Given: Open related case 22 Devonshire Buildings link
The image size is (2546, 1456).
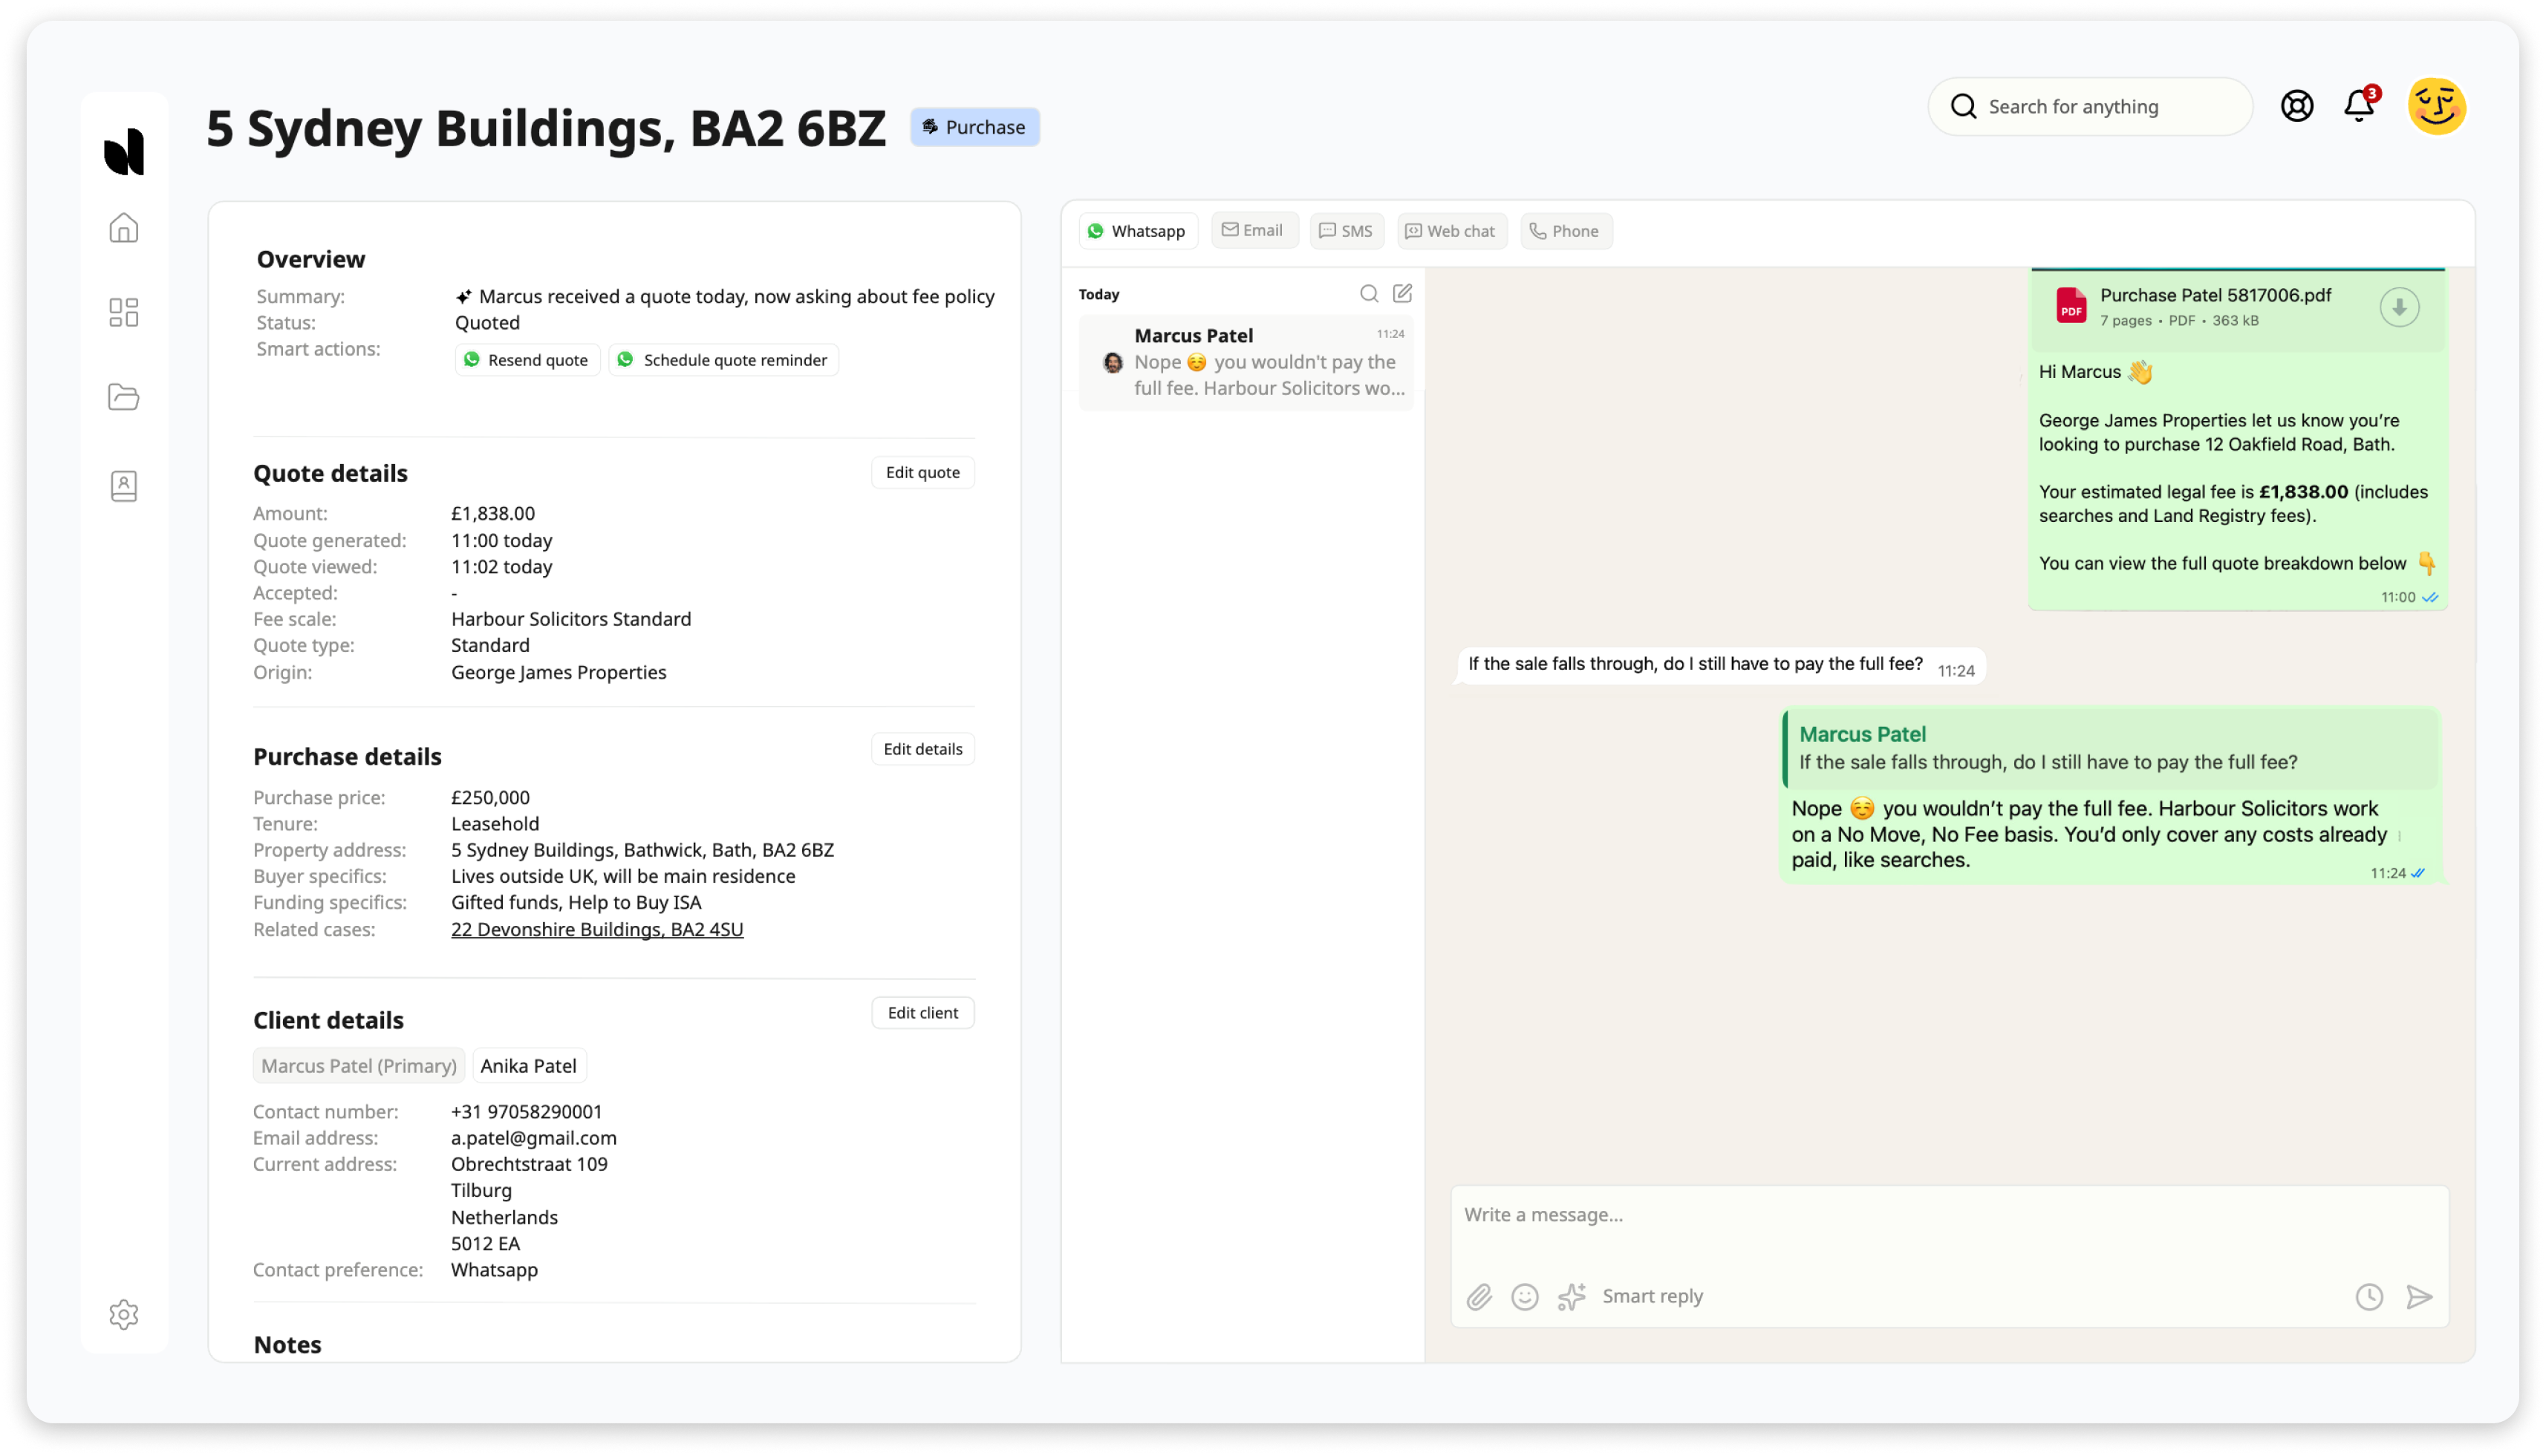Looking at the screenshot, I should coord(597,929).
